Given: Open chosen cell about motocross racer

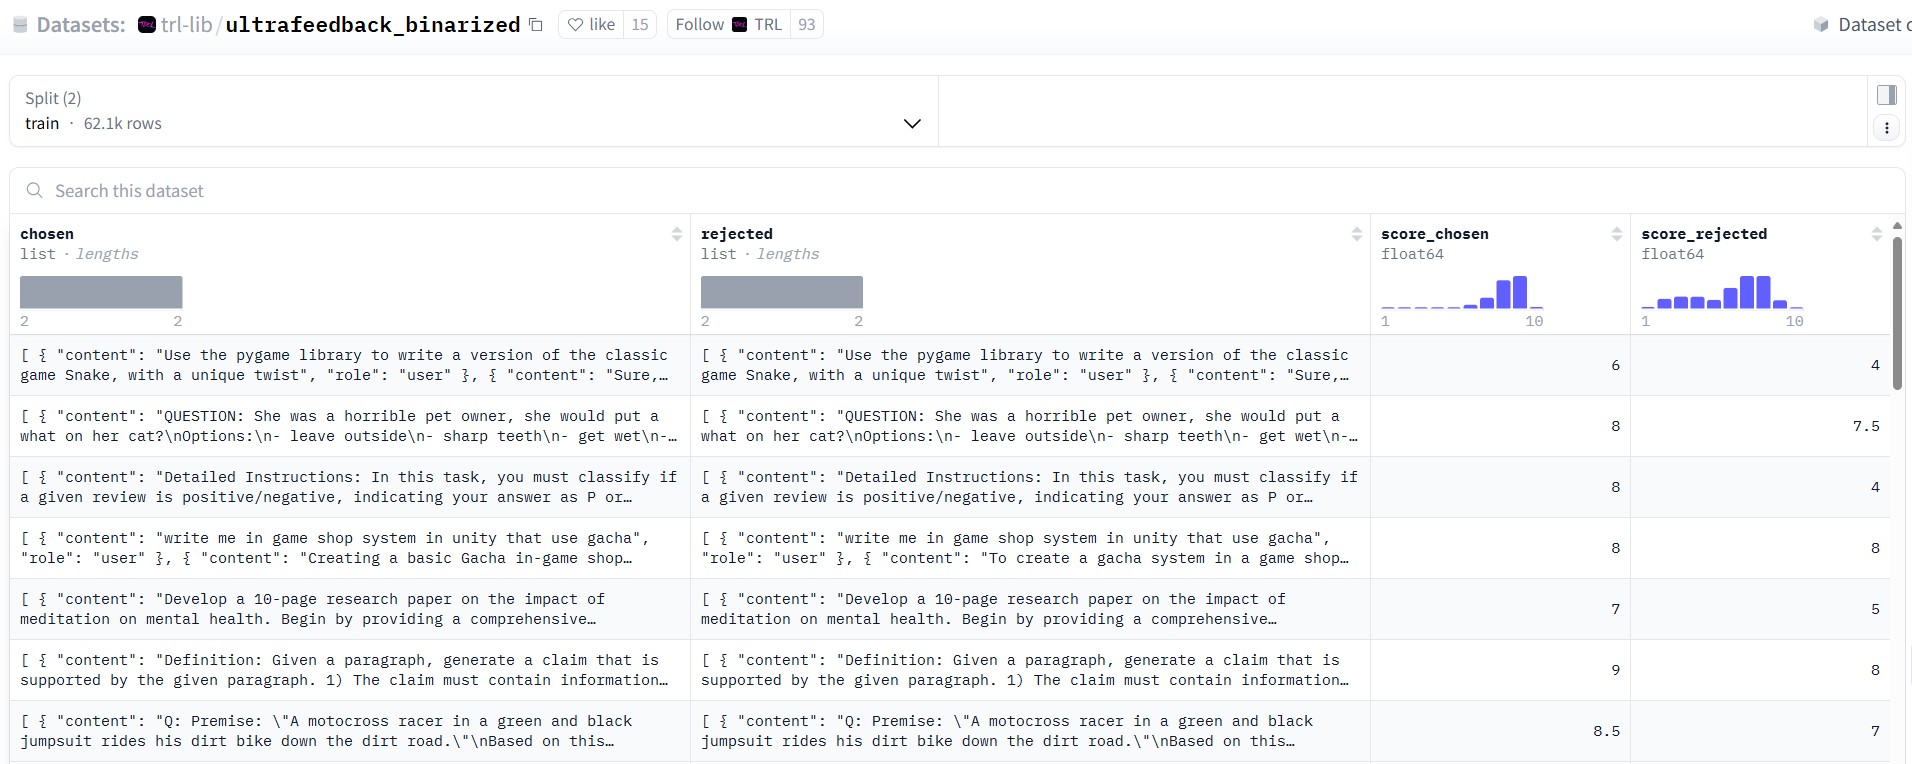Looking at the screenshot, I should point(350,731).
